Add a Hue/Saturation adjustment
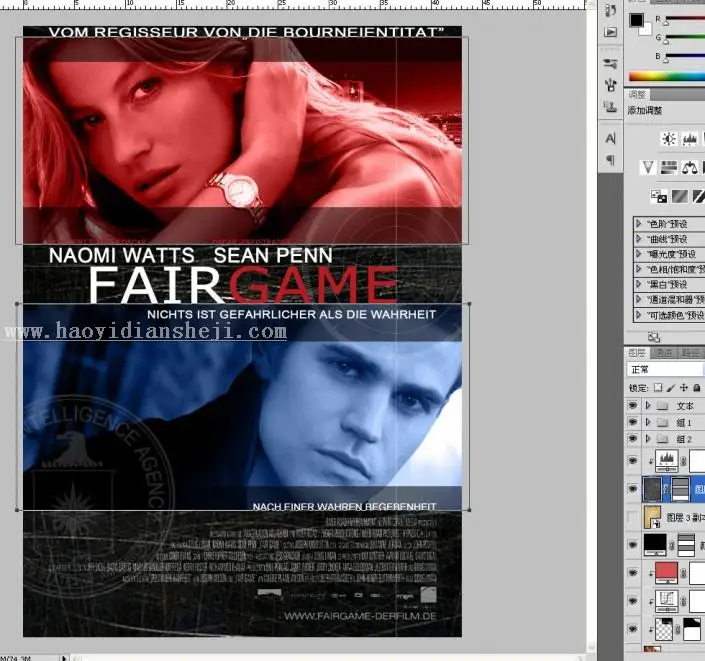Screen dimensions: 705x661 (669, 168)
